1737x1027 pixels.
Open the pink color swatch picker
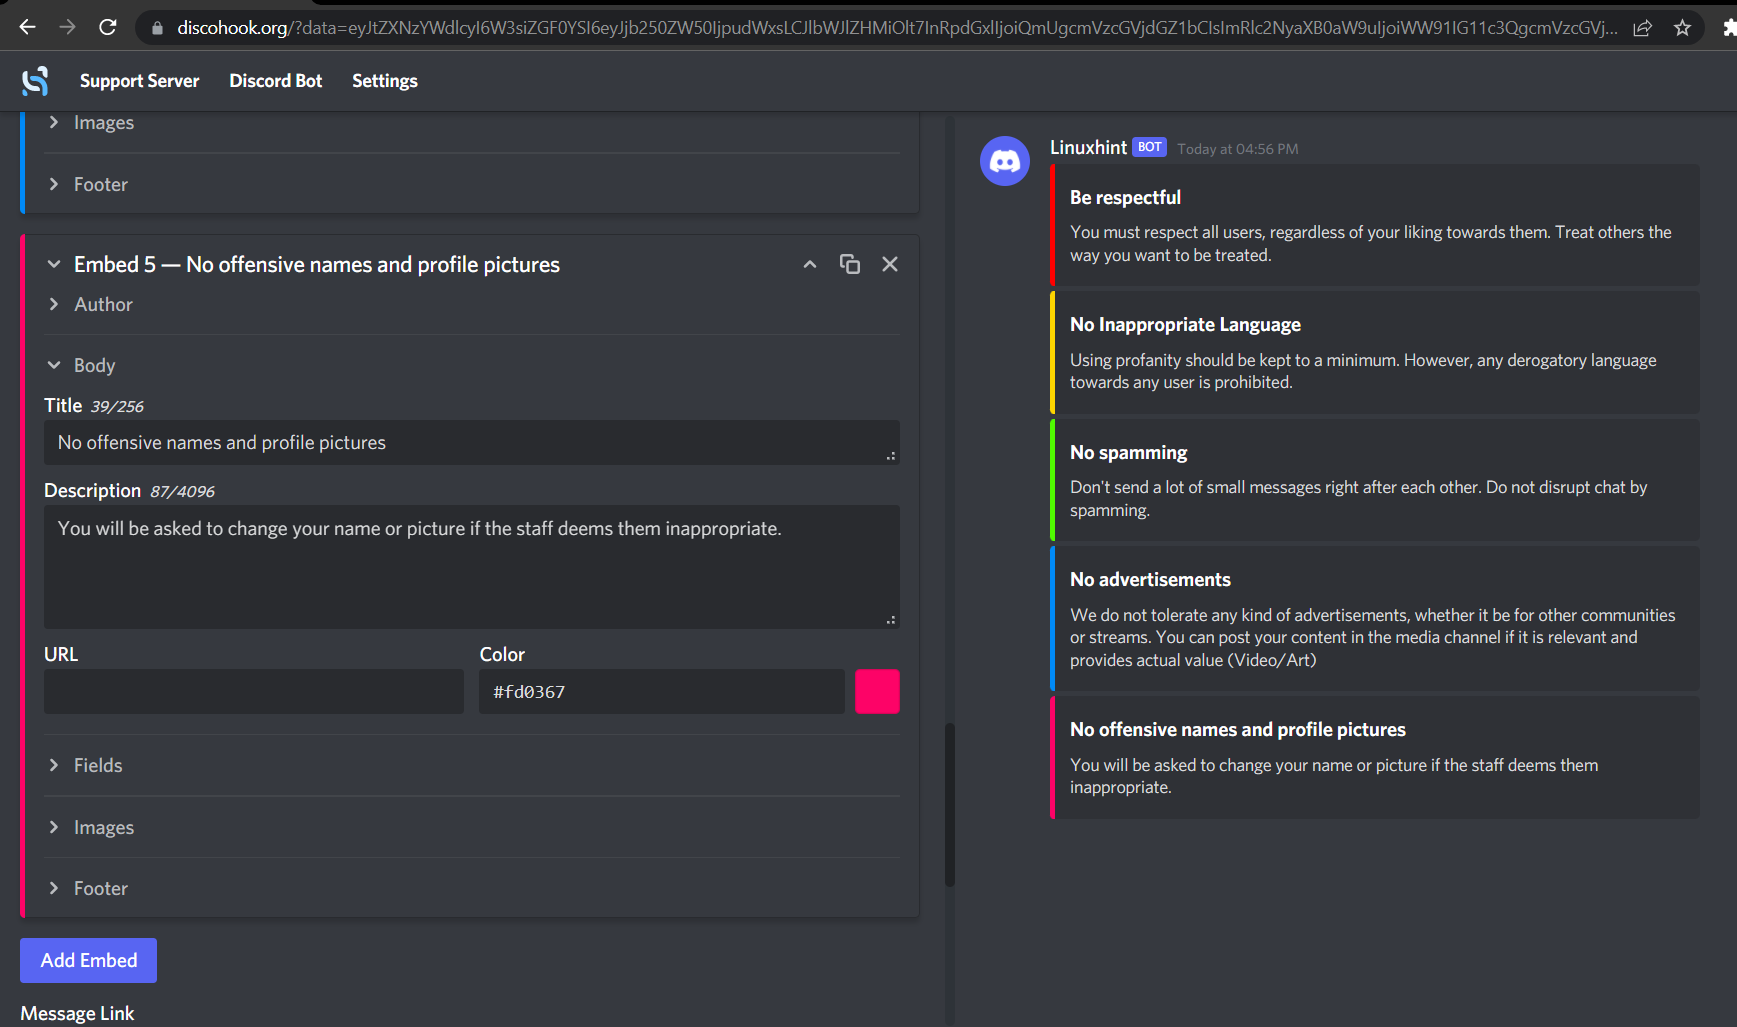877,691
